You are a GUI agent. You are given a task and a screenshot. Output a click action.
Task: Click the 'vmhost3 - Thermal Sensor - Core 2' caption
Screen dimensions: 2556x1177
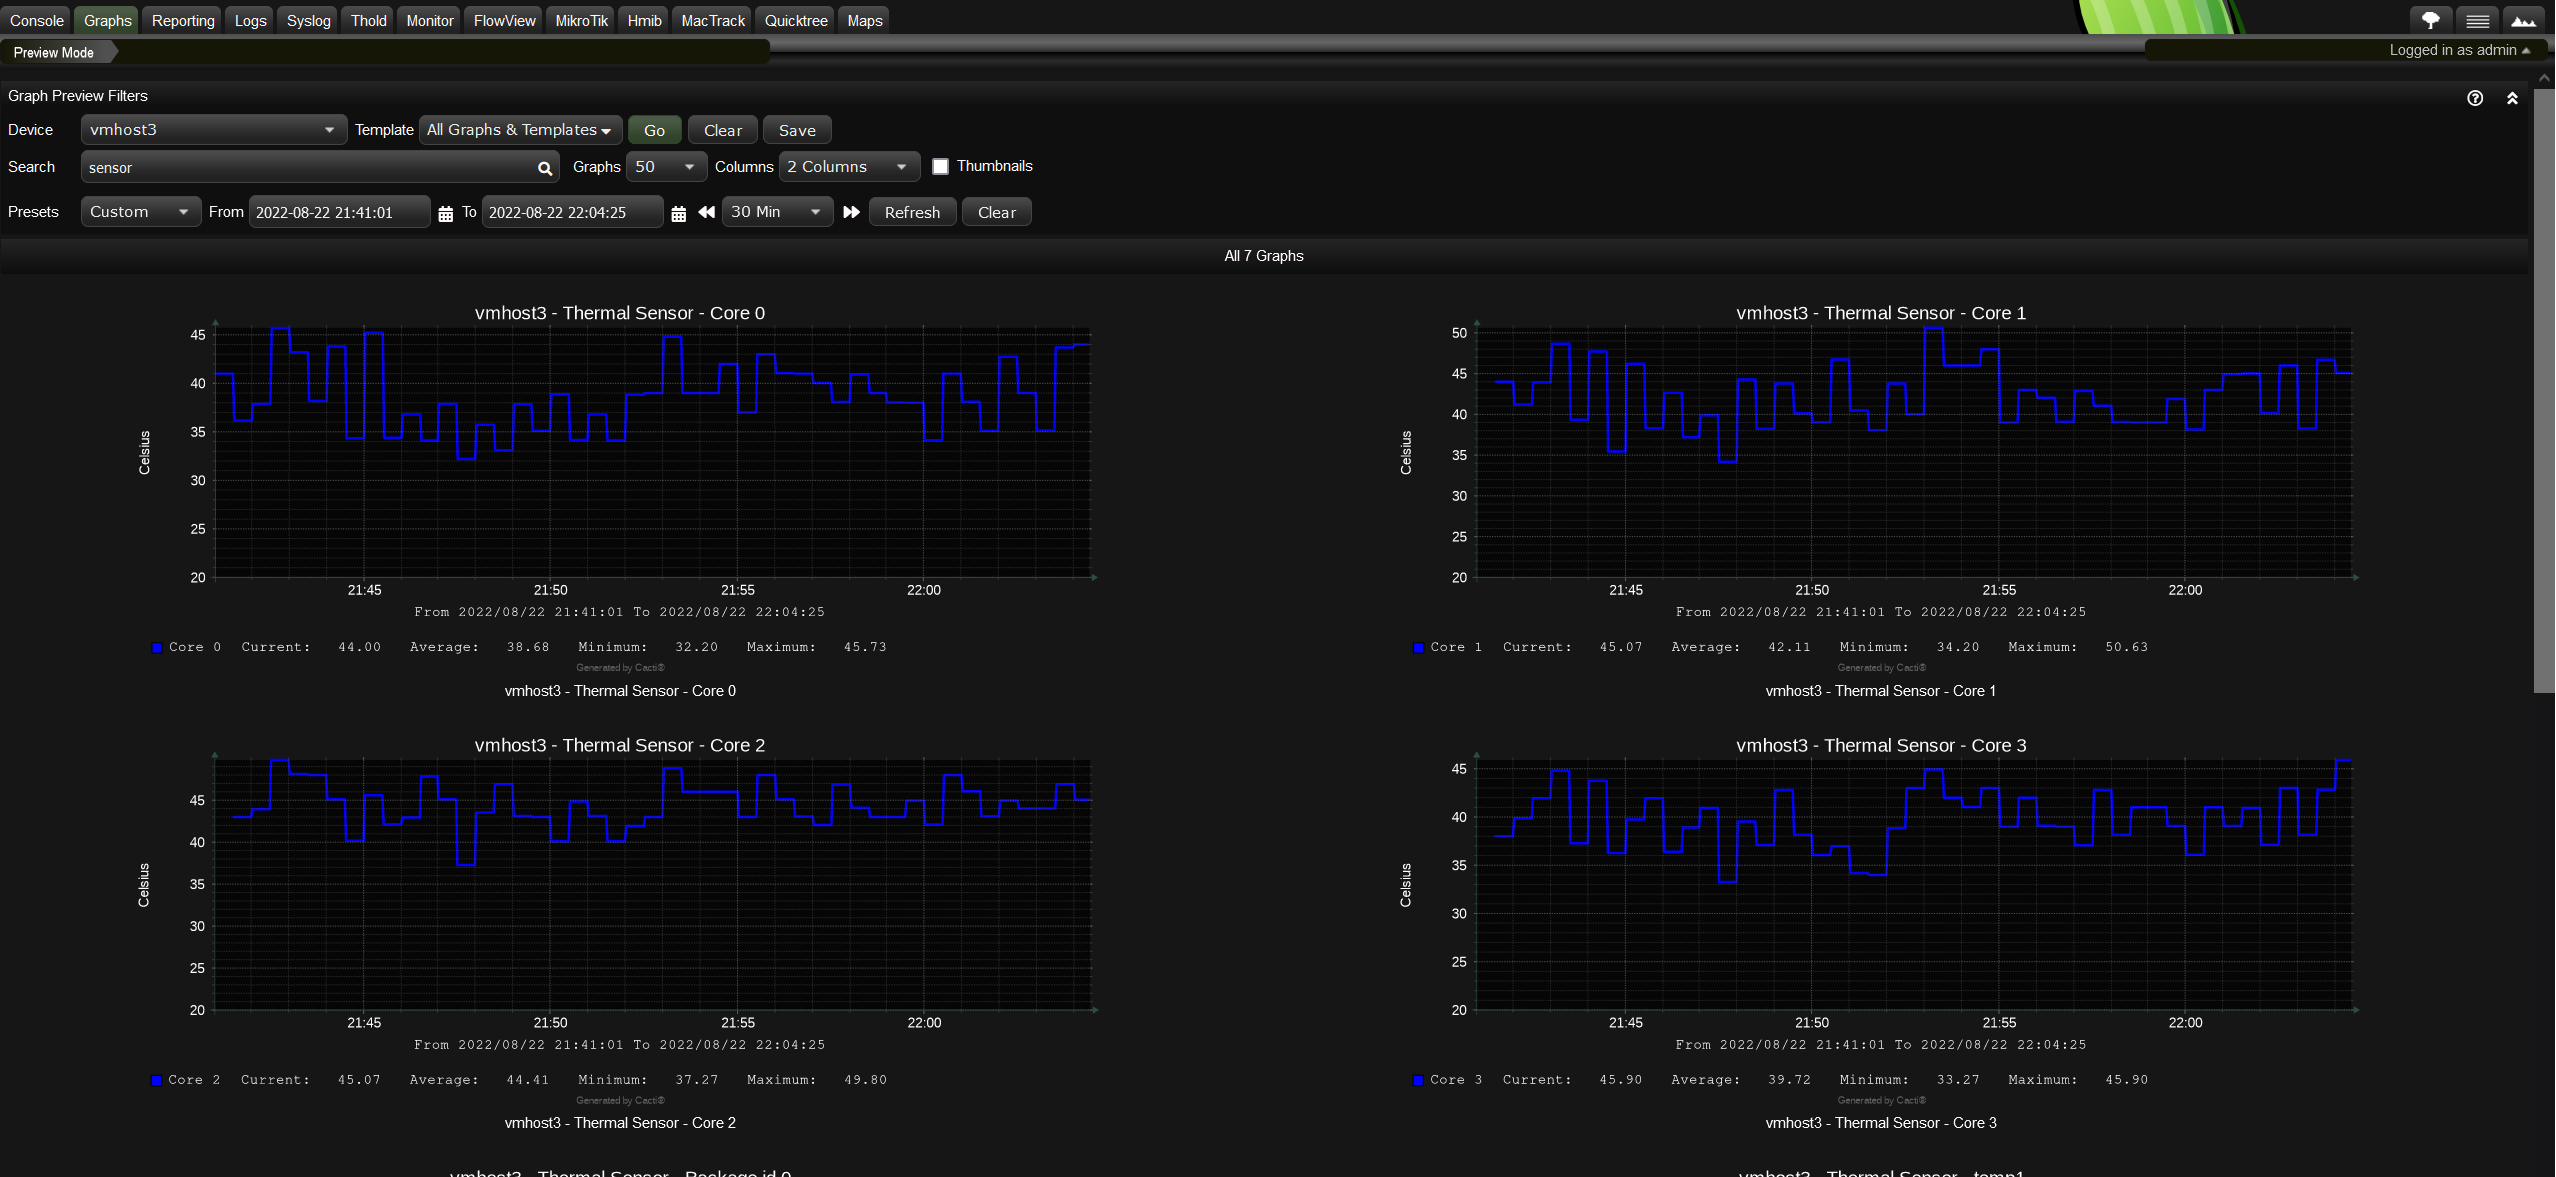coord(620,1123)
